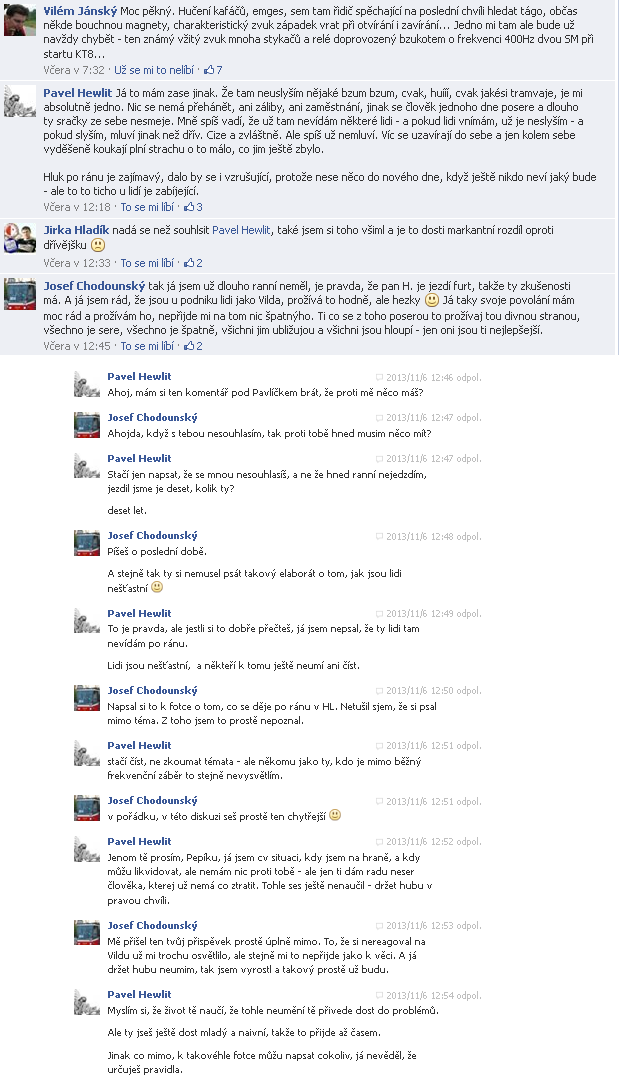Open Jirka Hladík's avatar thumbnail
The image size is (621, 1086).
click(21, 238)
